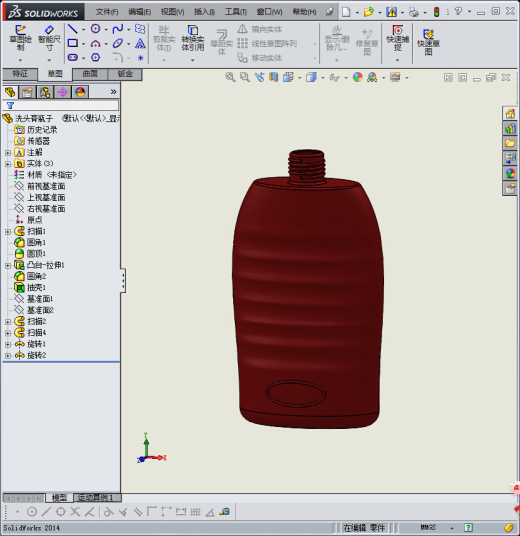Click the Convert Entities tool
Screen dimensions: 520x536
(192, 38)
